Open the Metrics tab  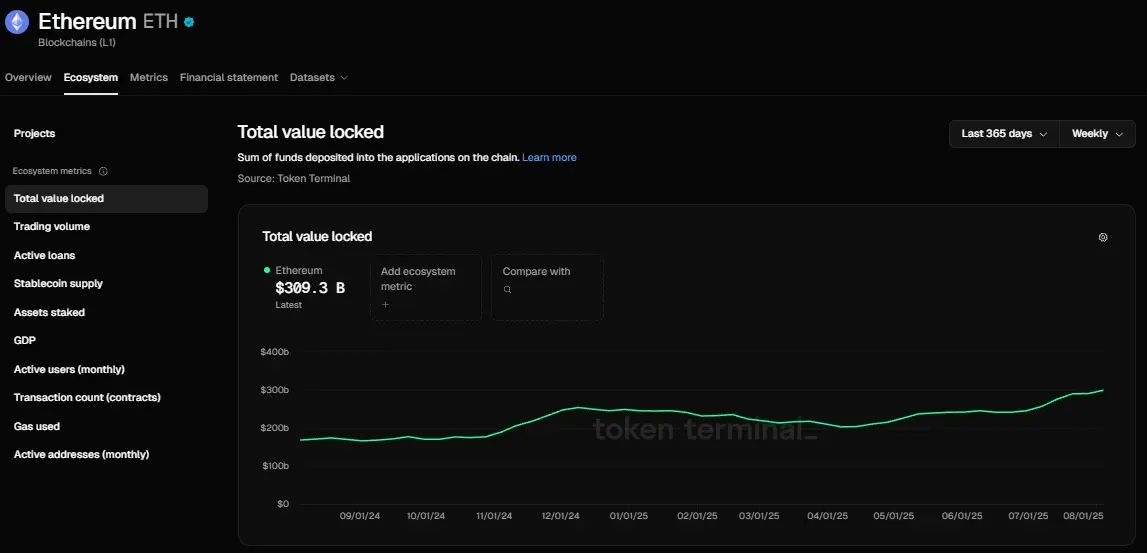(148, 78)
